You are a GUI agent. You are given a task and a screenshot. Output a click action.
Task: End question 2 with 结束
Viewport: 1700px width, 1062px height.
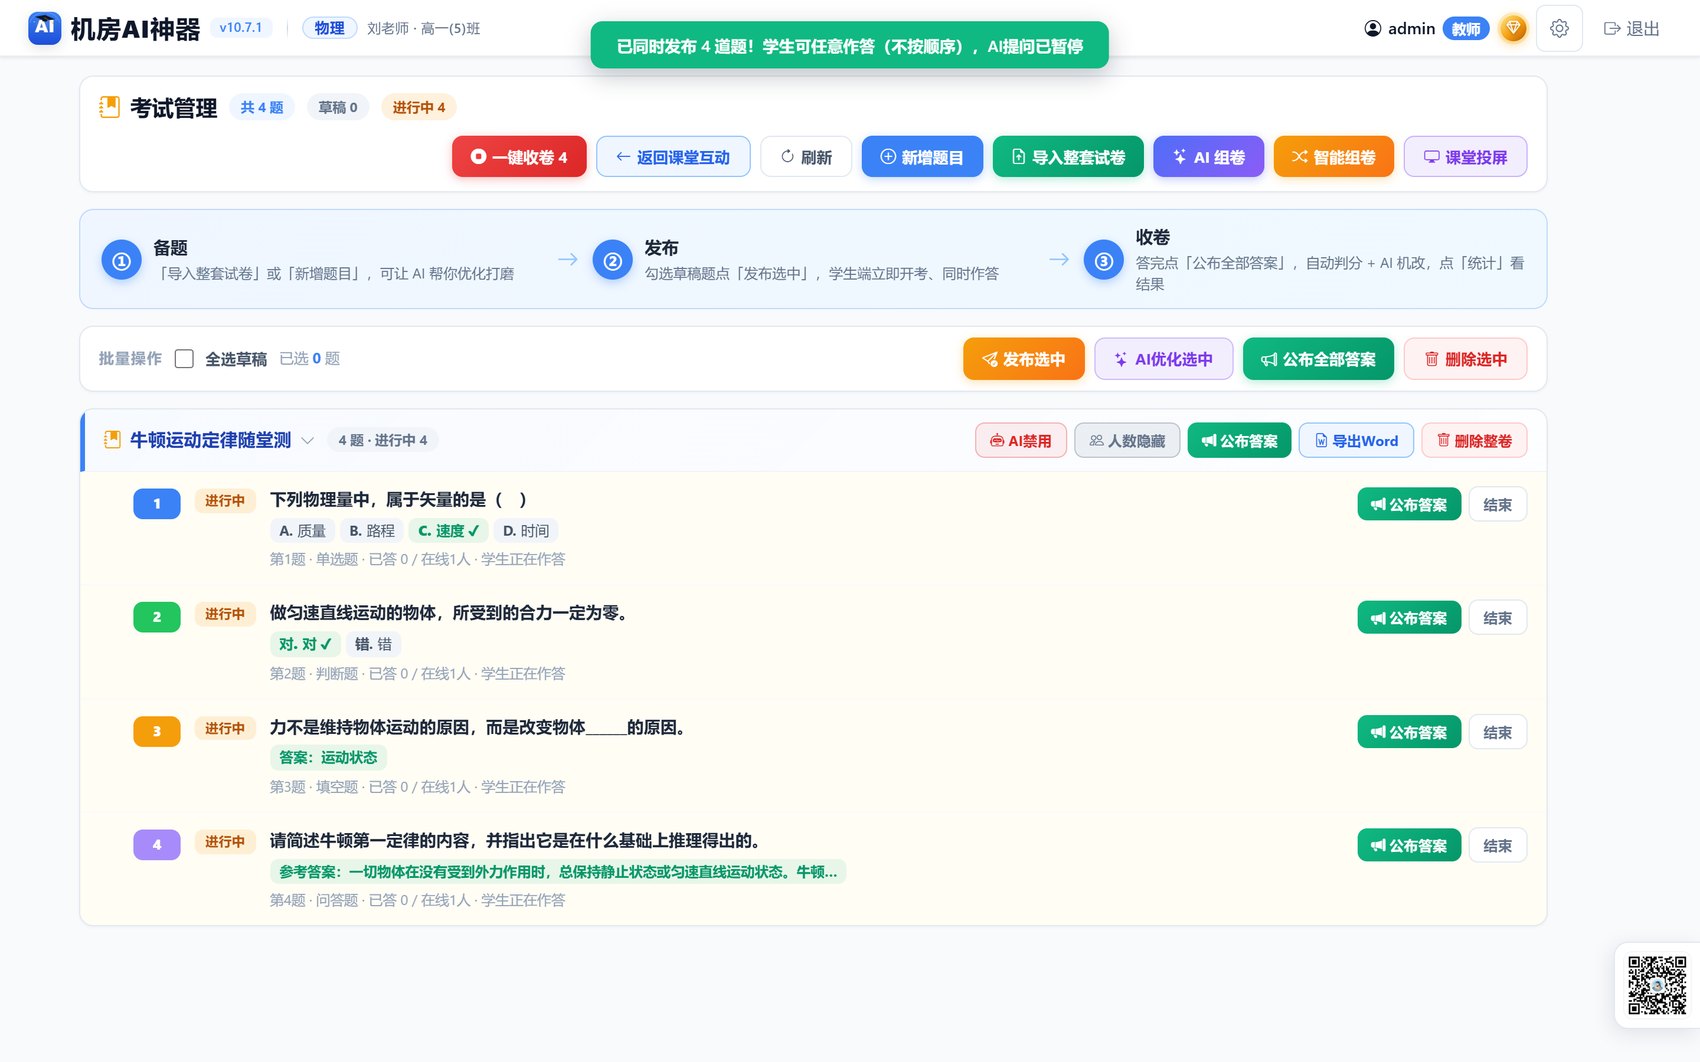pos(1497,618)
